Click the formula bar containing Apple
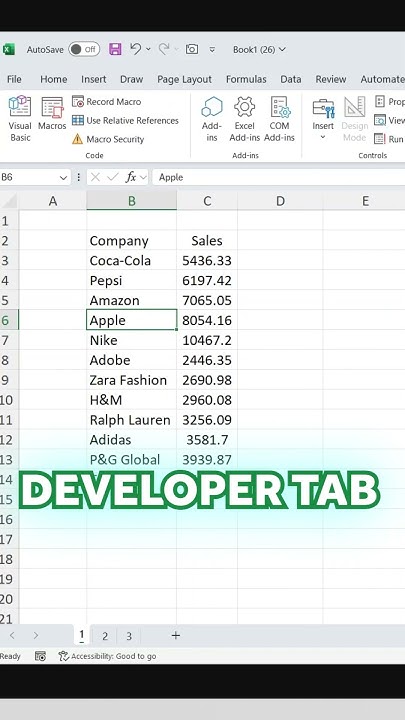Image resolution: width=405 pixels, height=720 pixels. point(279,177)
